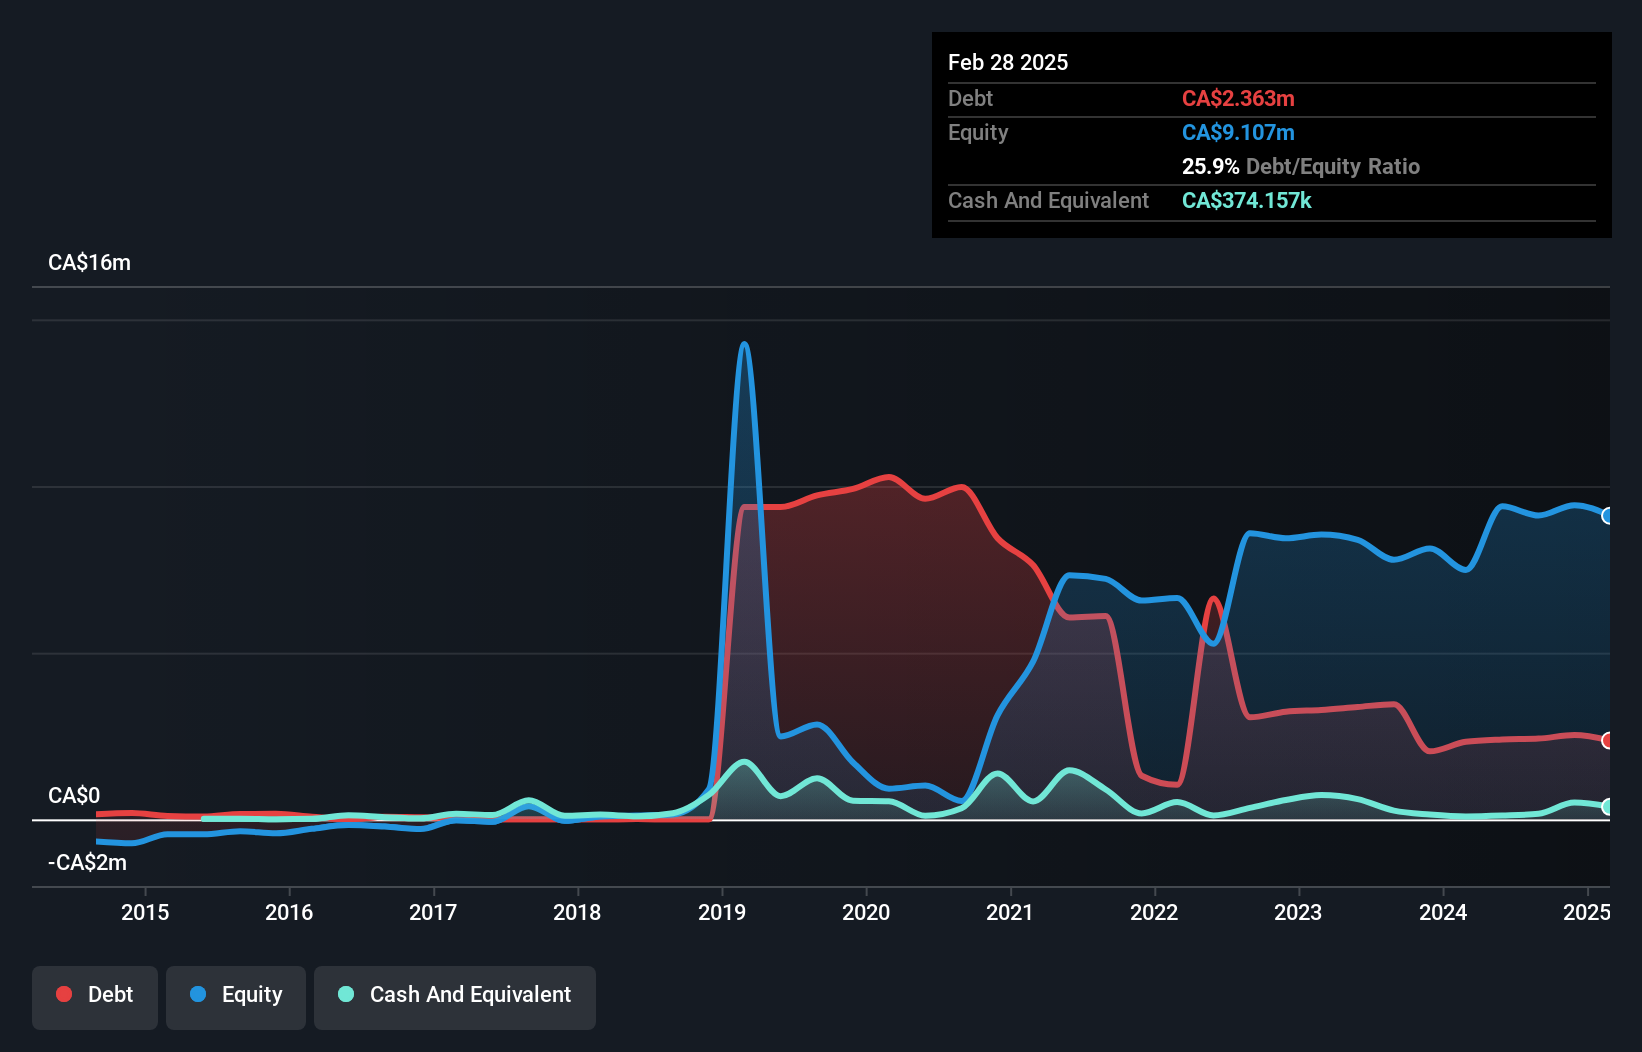
Task: Select the circle marker ending the Equity line
Action: coord(1606,515)
